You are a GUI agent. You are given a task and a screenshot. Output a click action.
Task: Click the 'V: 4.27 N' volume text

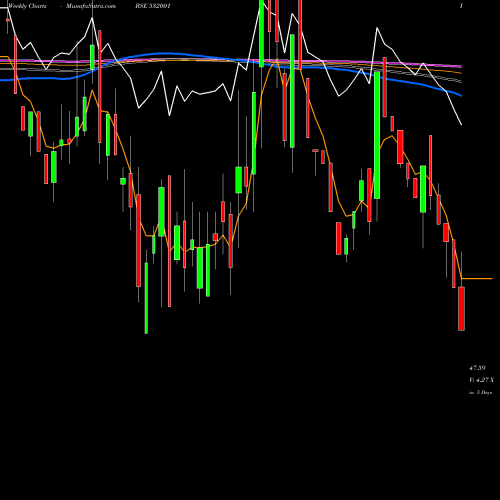coord(481,380)
